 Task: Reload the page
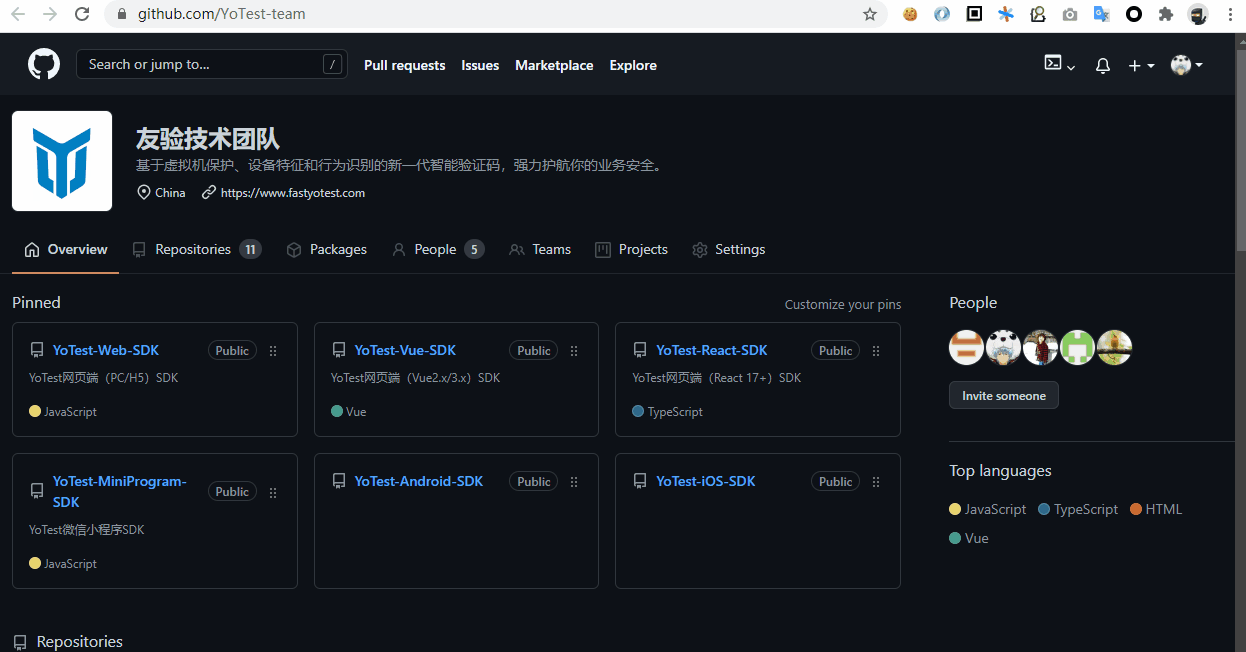click(82, 14)
